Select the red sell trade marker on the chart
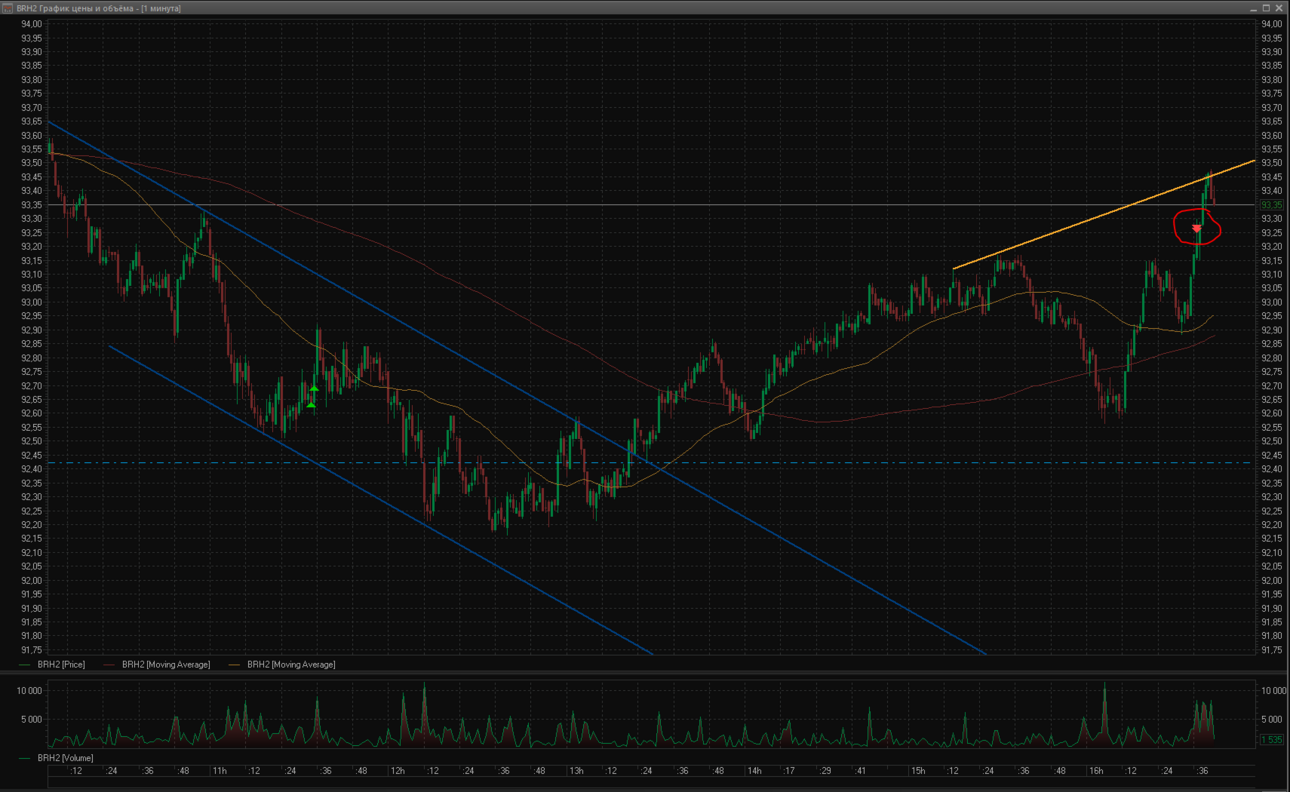This screenshot has width=1290, height=792. [1197, 229]
